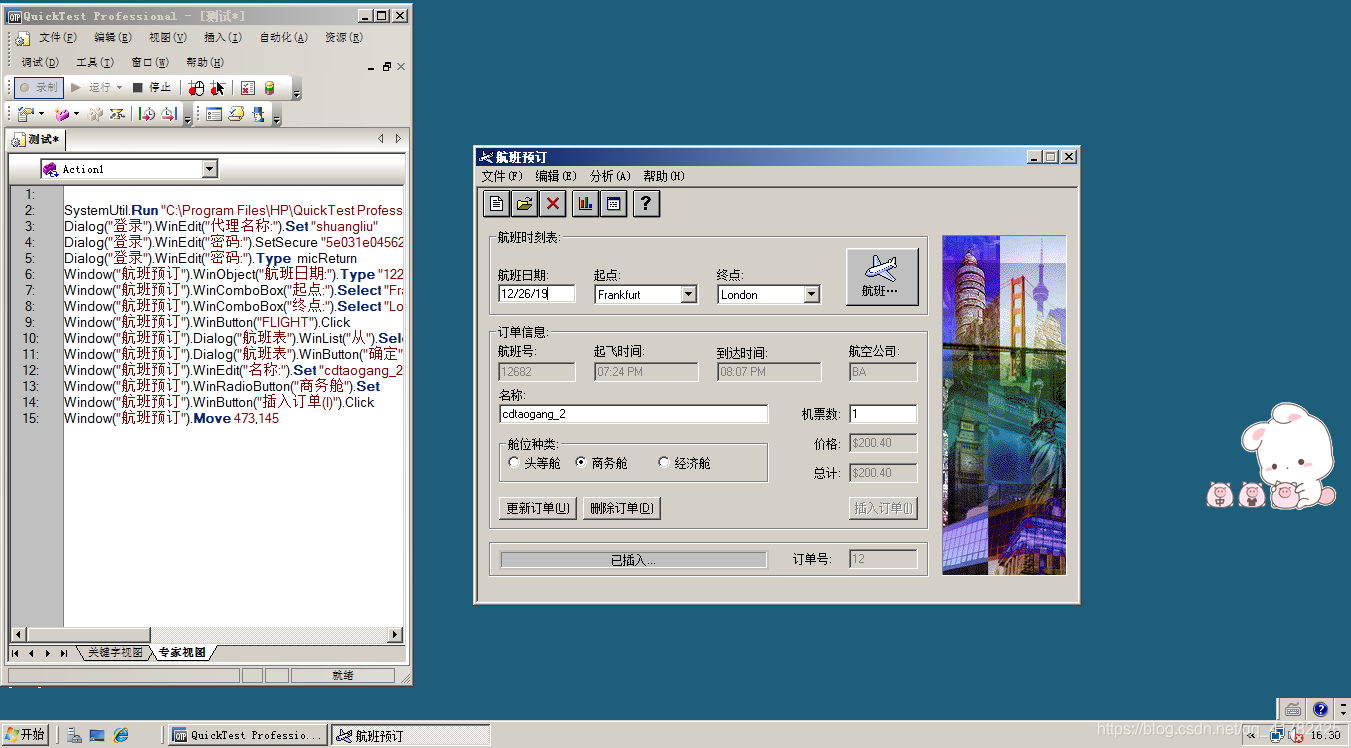Select the 商务舱 business class radio button
Screen dimensions: 1351x748
[x=581, y=461]
